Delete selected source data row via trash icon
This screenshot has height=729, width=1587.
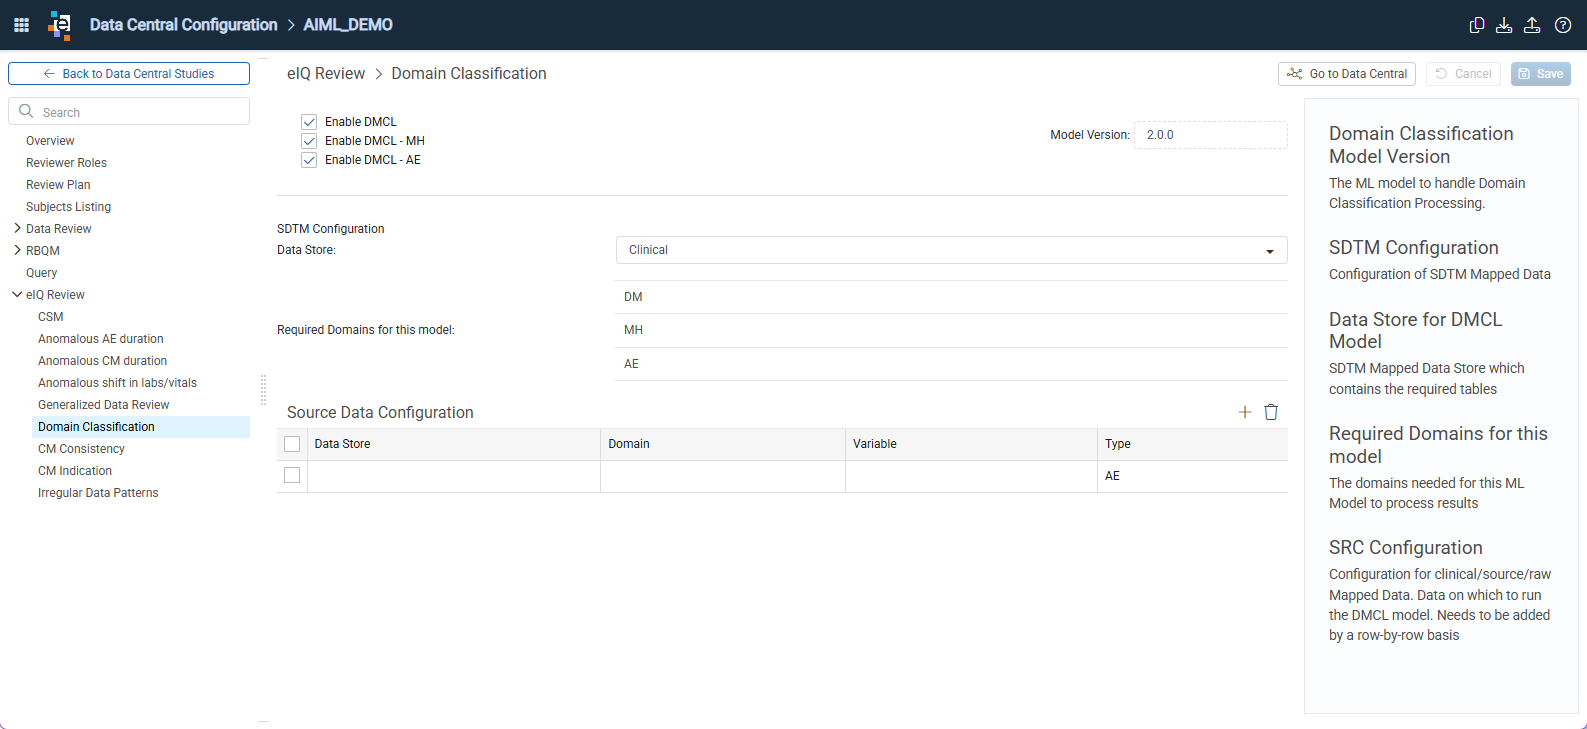[1271, 412]
